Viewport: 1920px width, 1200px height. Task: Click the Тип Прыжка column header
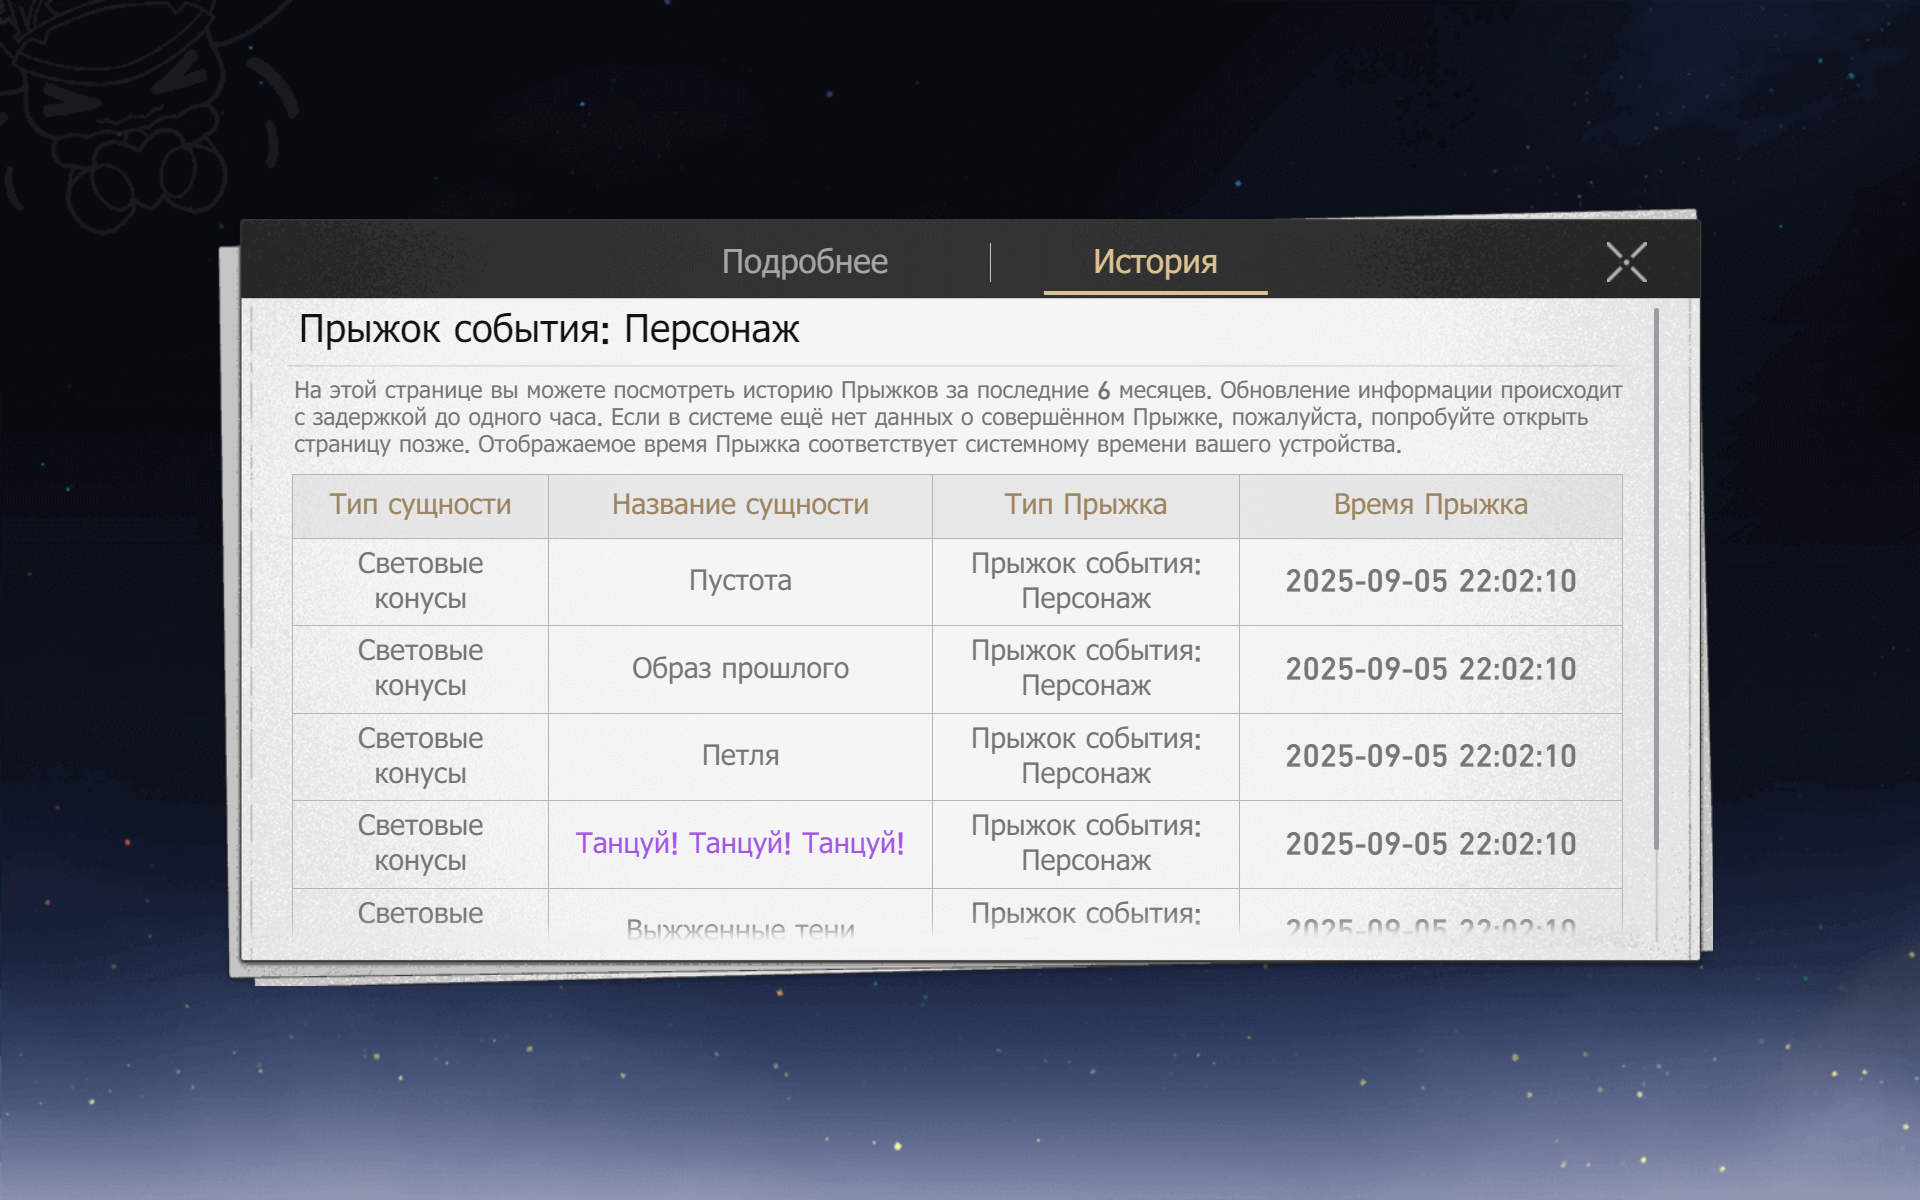pos(1085,505)
